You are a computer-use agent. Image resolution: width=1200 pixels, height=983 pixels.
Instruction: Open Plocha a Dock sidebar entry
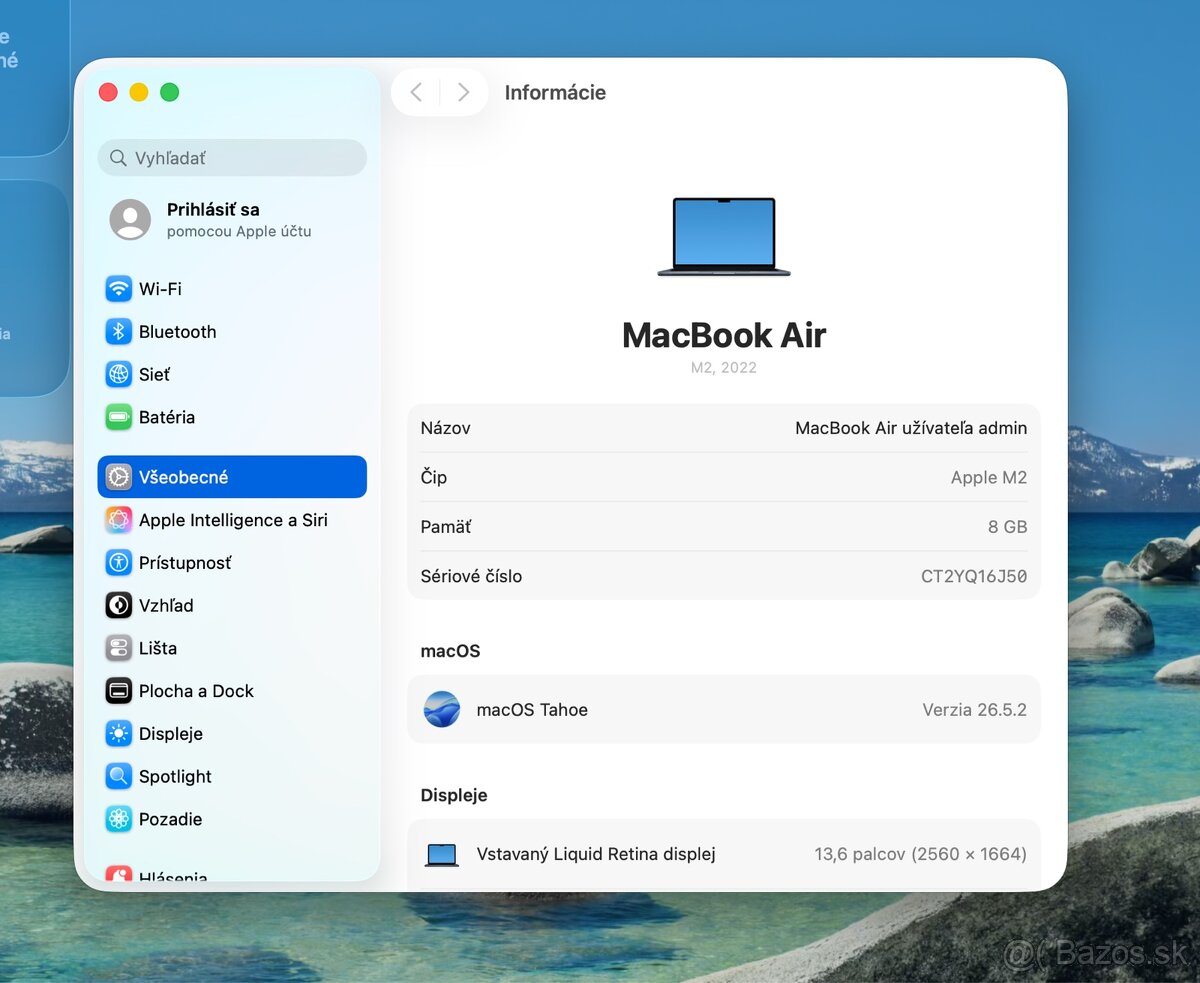pyautogui.click(x=232, y=691)
